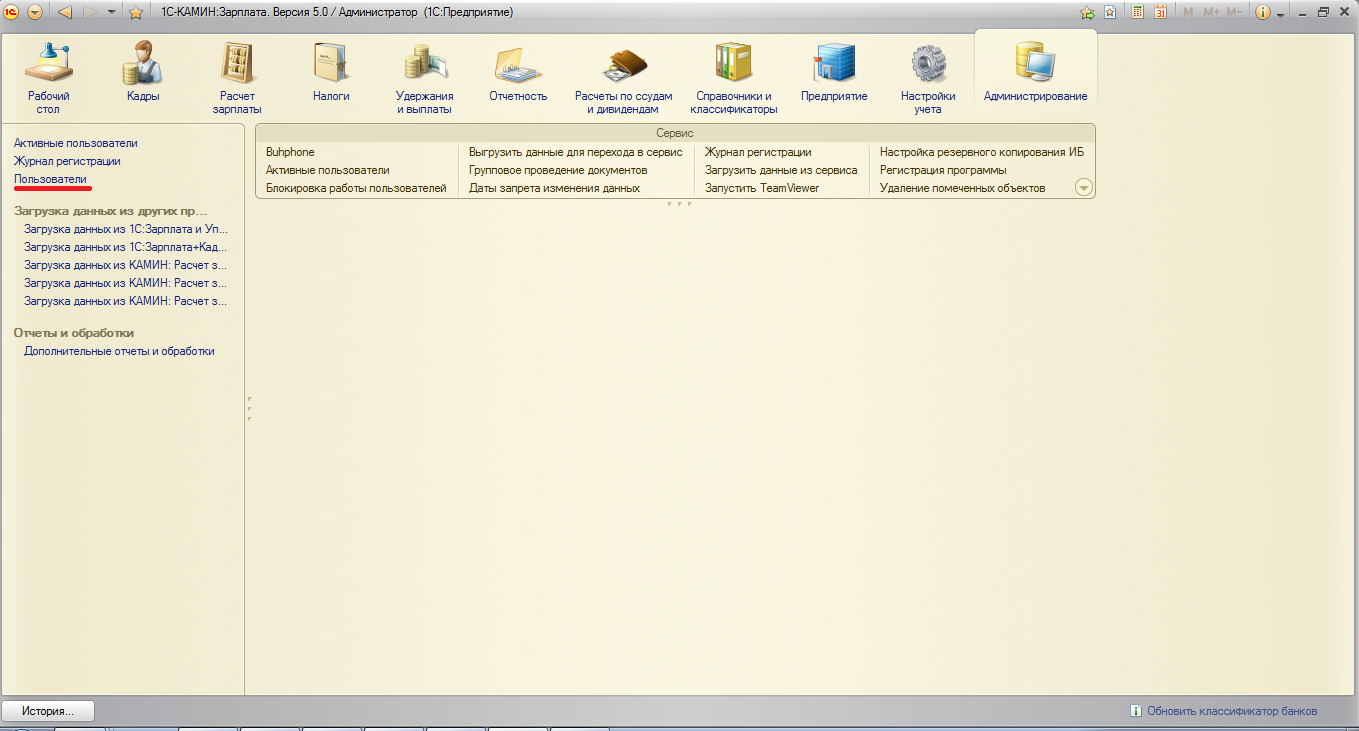The height and width of the screenshot is (731, 1359).
Task: Open the Рабочий стол section
Action: coord(49,78)
